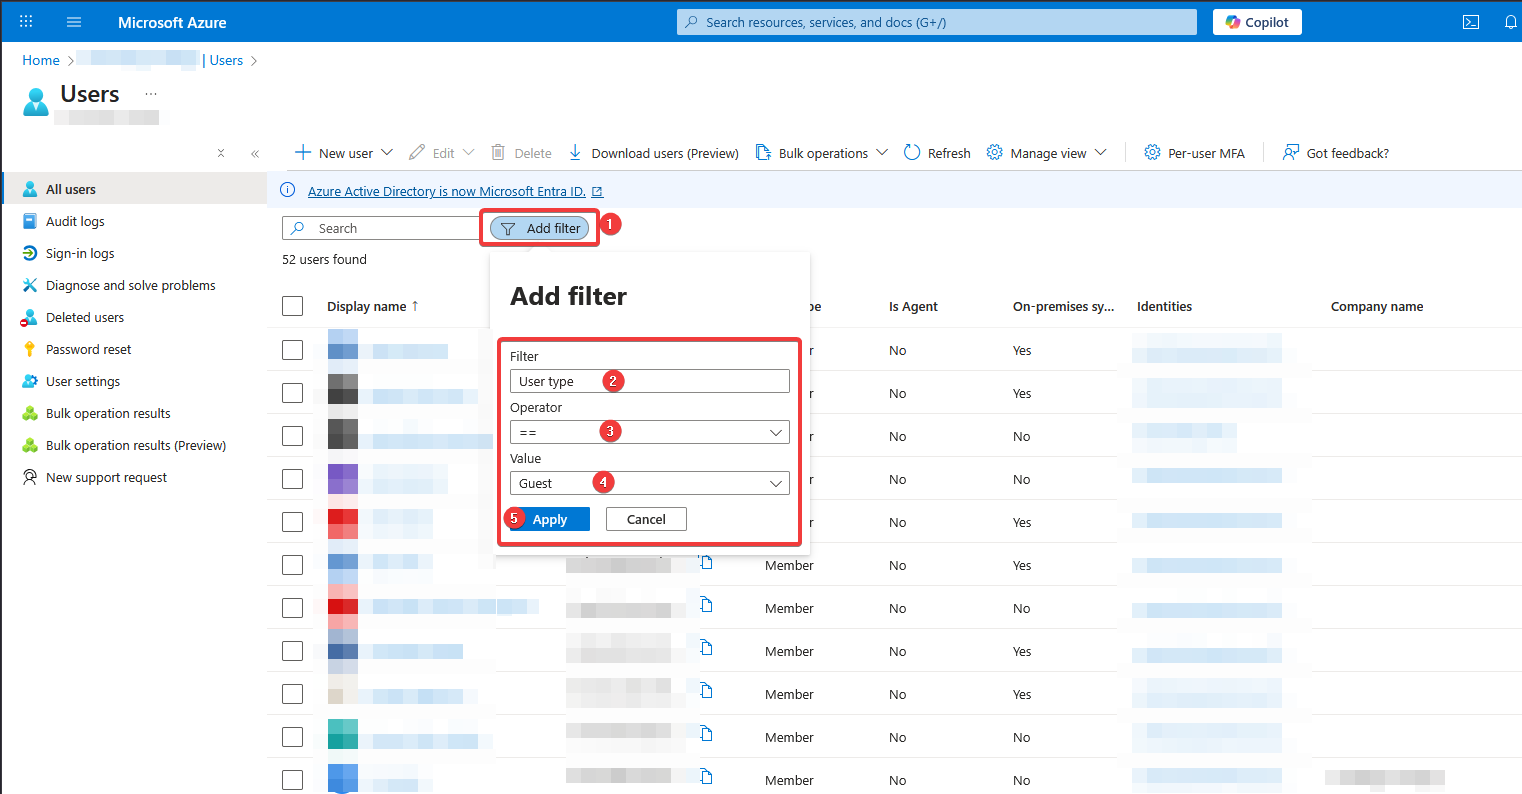Click the notifications bell icon

1510,22
